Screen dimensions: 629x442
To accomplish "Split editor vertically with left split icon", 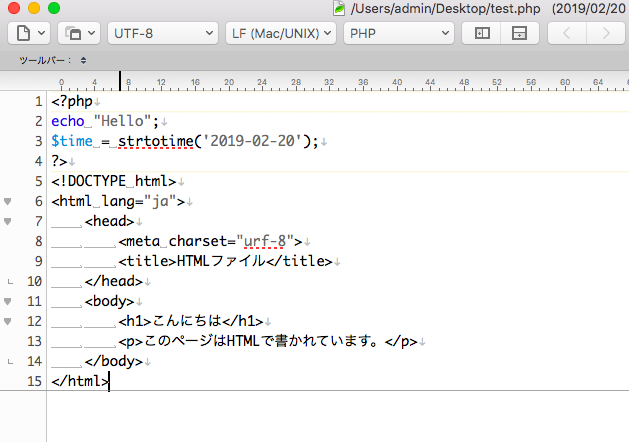I will tap(482, 33).
